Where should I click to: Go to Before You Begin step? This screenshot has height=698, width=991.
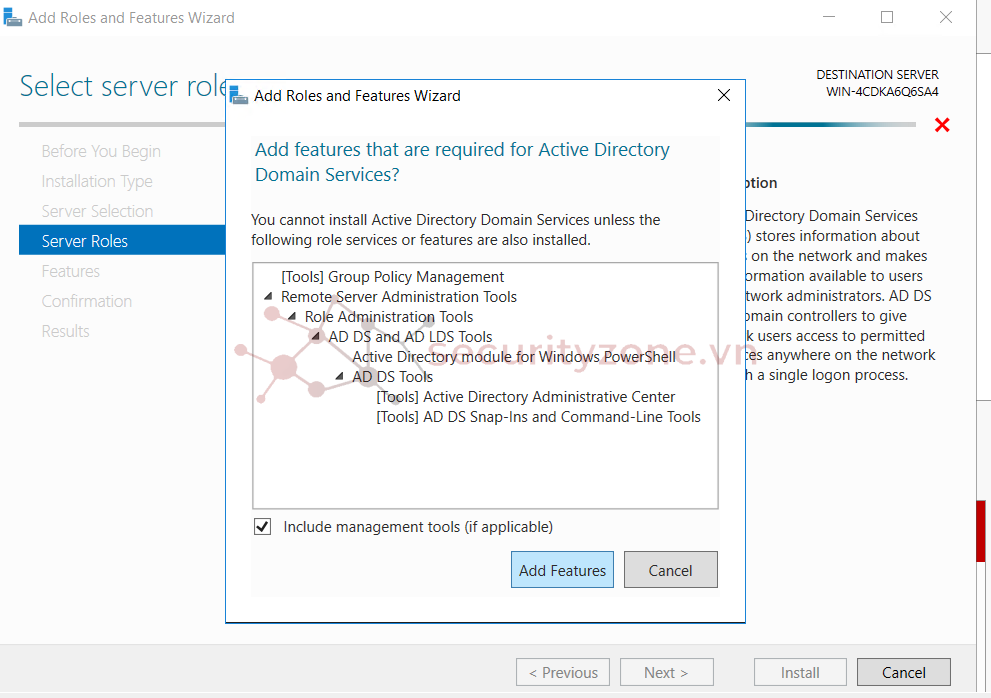click(101, 151)
